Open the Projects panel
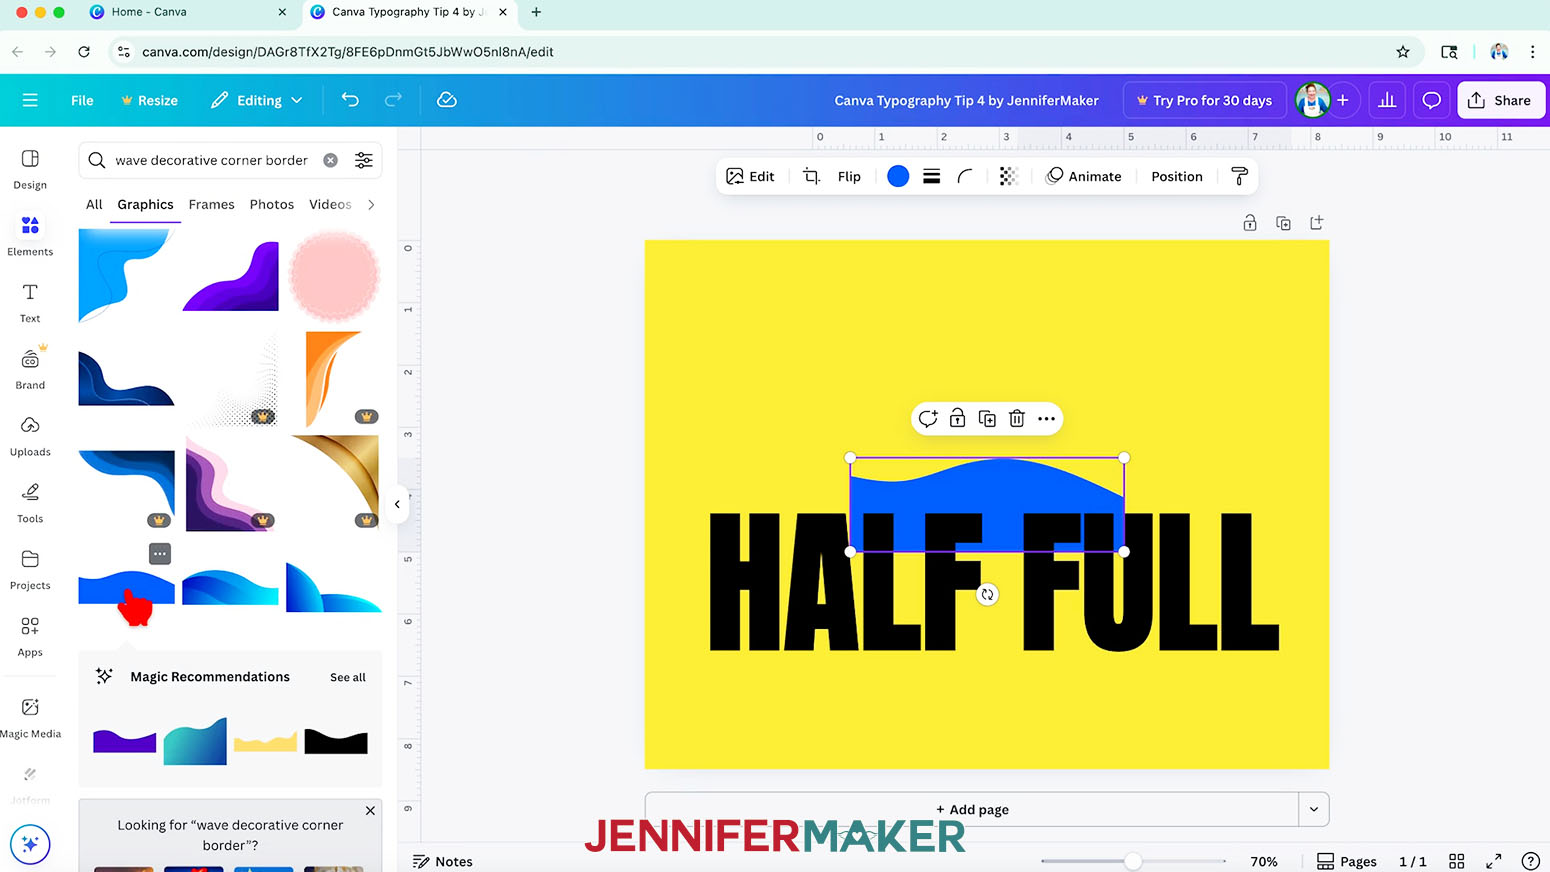 [30, 570]
